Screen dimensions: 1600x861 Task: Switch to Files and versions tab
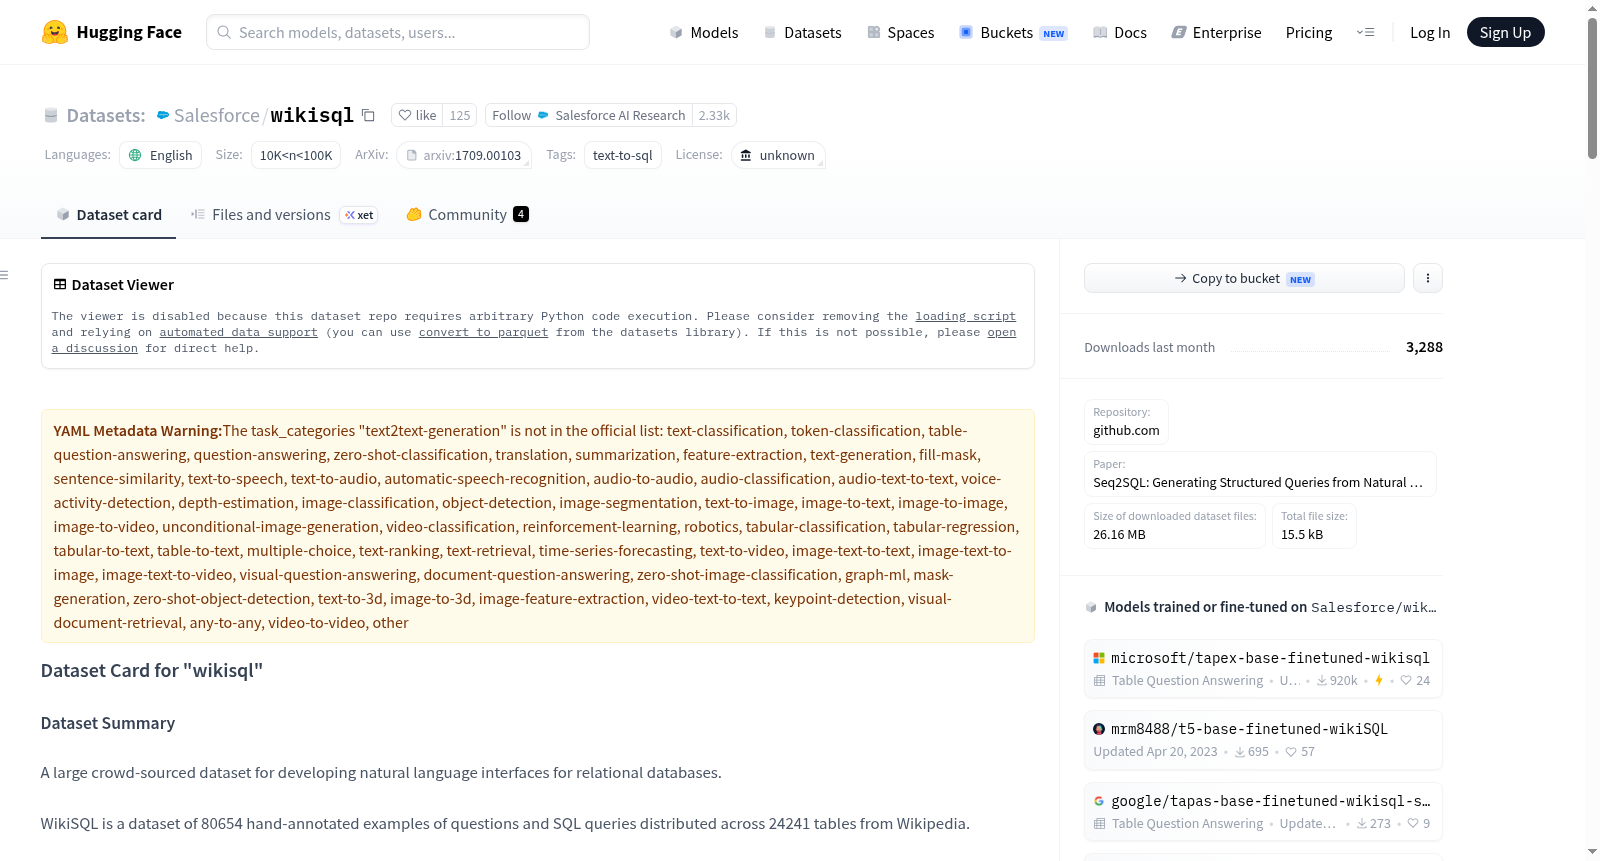click(x=284, y=214)
